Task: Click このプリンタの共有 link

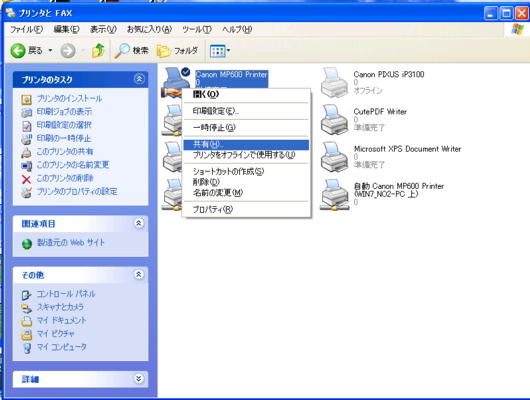Action: coord(65,152)
